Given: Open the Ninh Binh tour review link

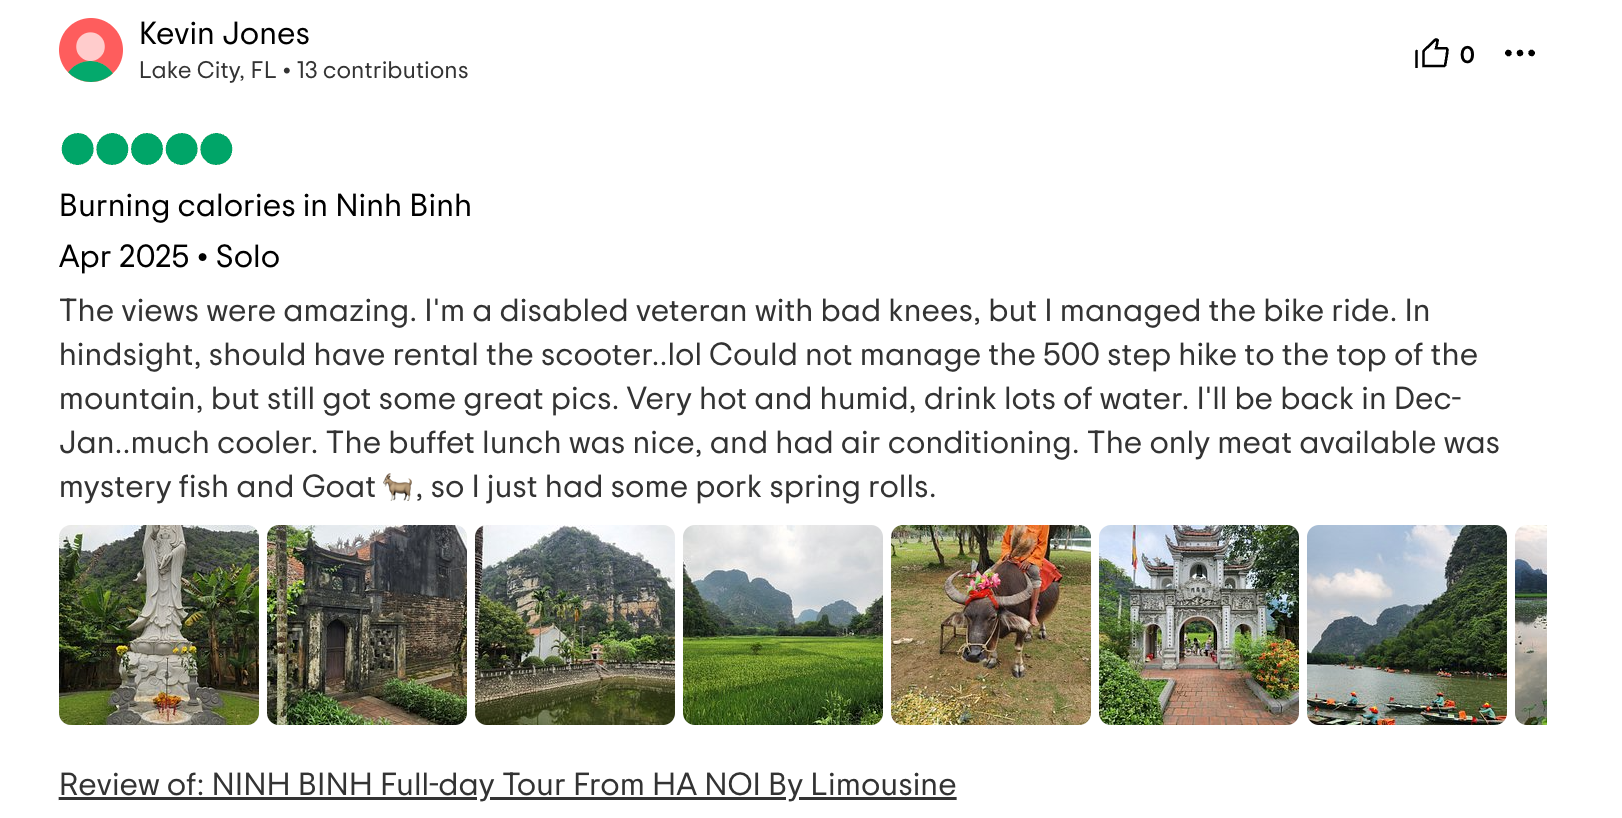Looking at the screenshot, I should pos(507,784).
